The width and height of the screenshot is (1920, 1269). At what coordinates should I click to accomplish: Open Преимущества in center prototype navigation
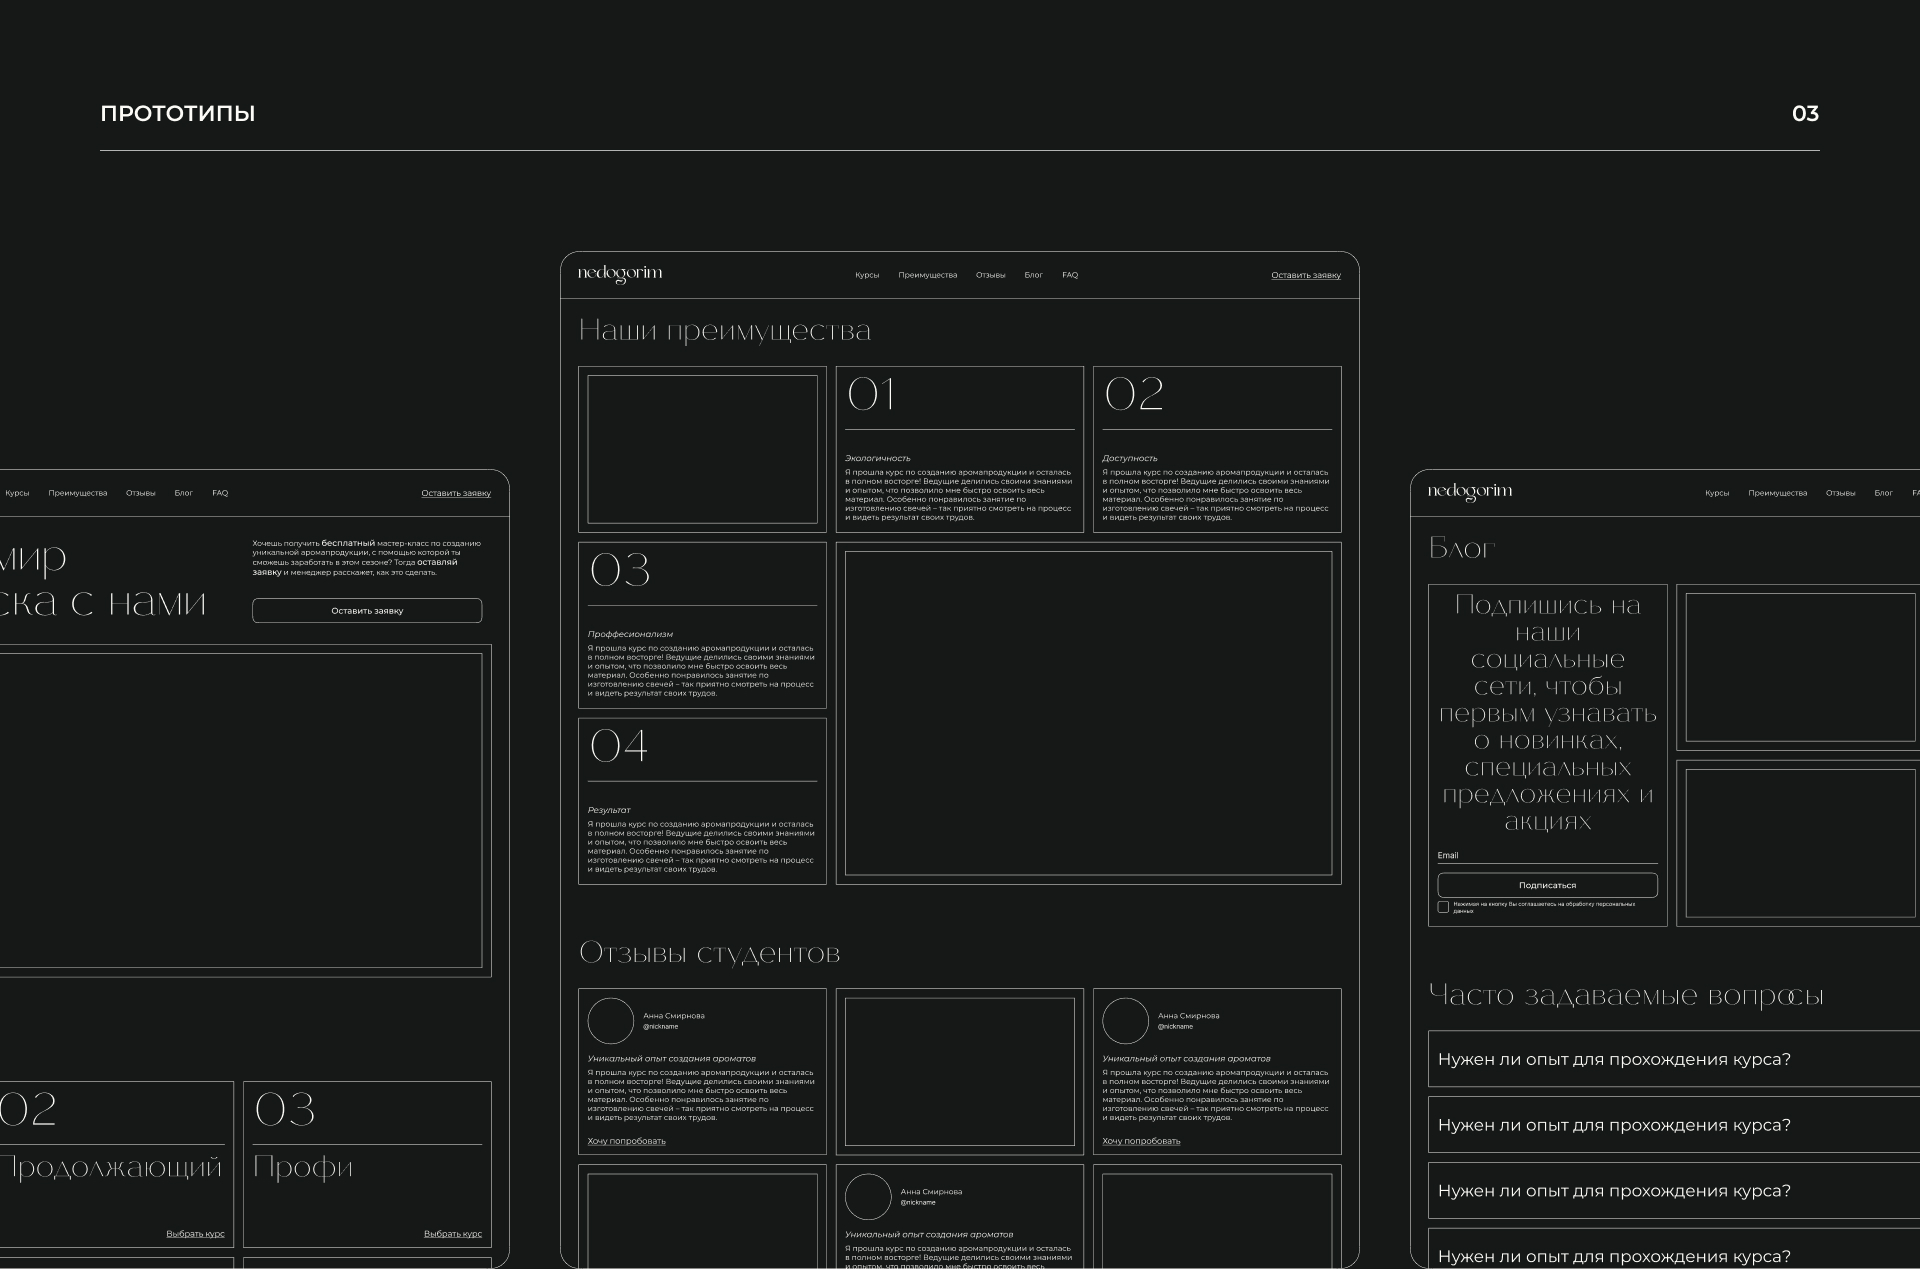point(927,275)
